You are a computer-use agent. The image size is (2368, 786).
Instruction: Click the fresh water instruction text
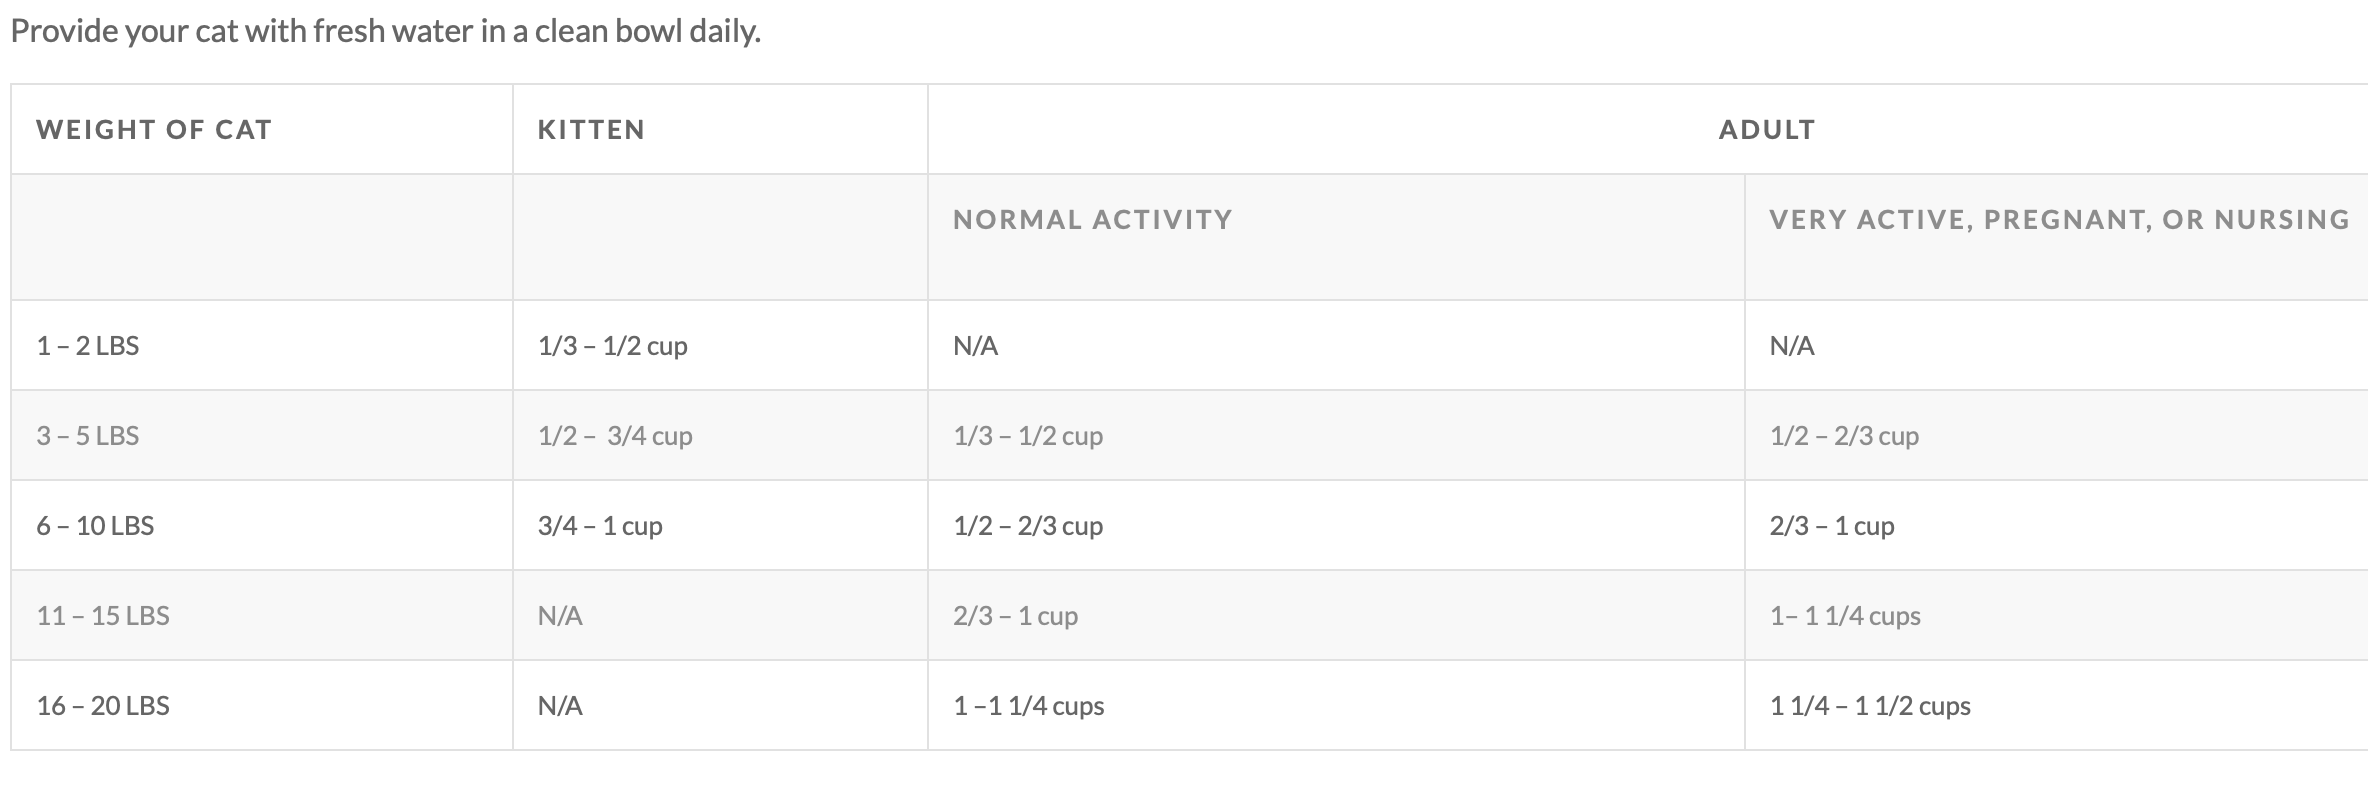tap(385, 32)
